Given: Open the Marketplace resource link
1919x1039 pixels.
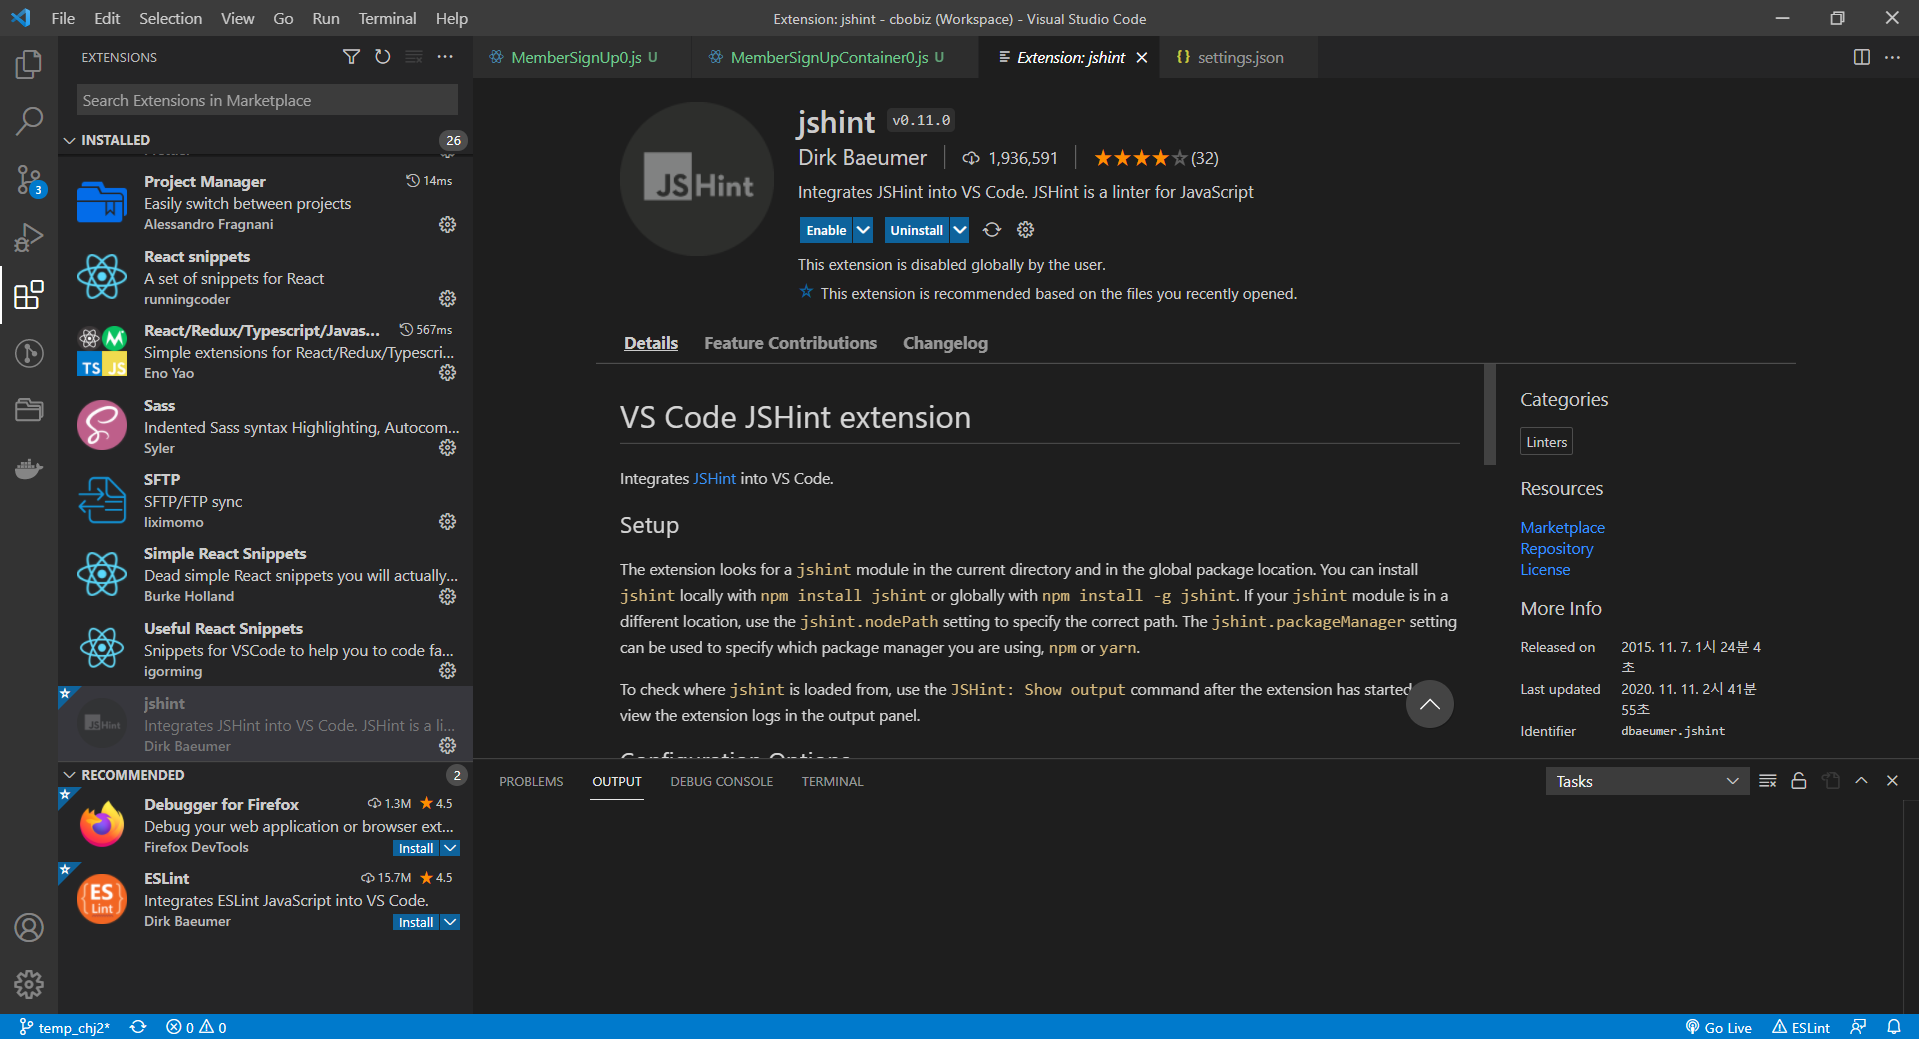Looking at the screenshot, I should coord(1562,527).
